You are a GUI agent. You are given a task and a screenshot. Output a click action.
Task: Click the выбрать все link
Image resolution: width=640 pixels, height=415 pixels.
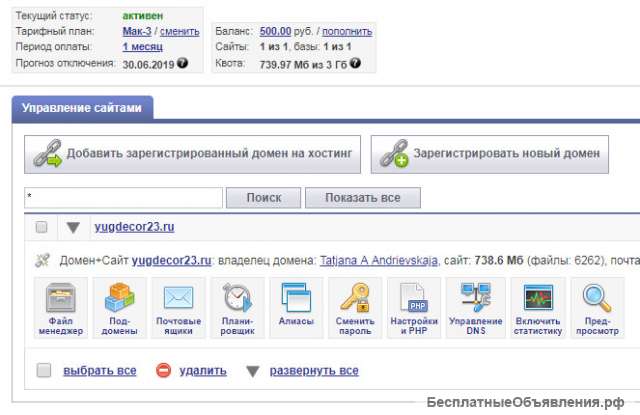pyautogui.click(x=100, y=371)
